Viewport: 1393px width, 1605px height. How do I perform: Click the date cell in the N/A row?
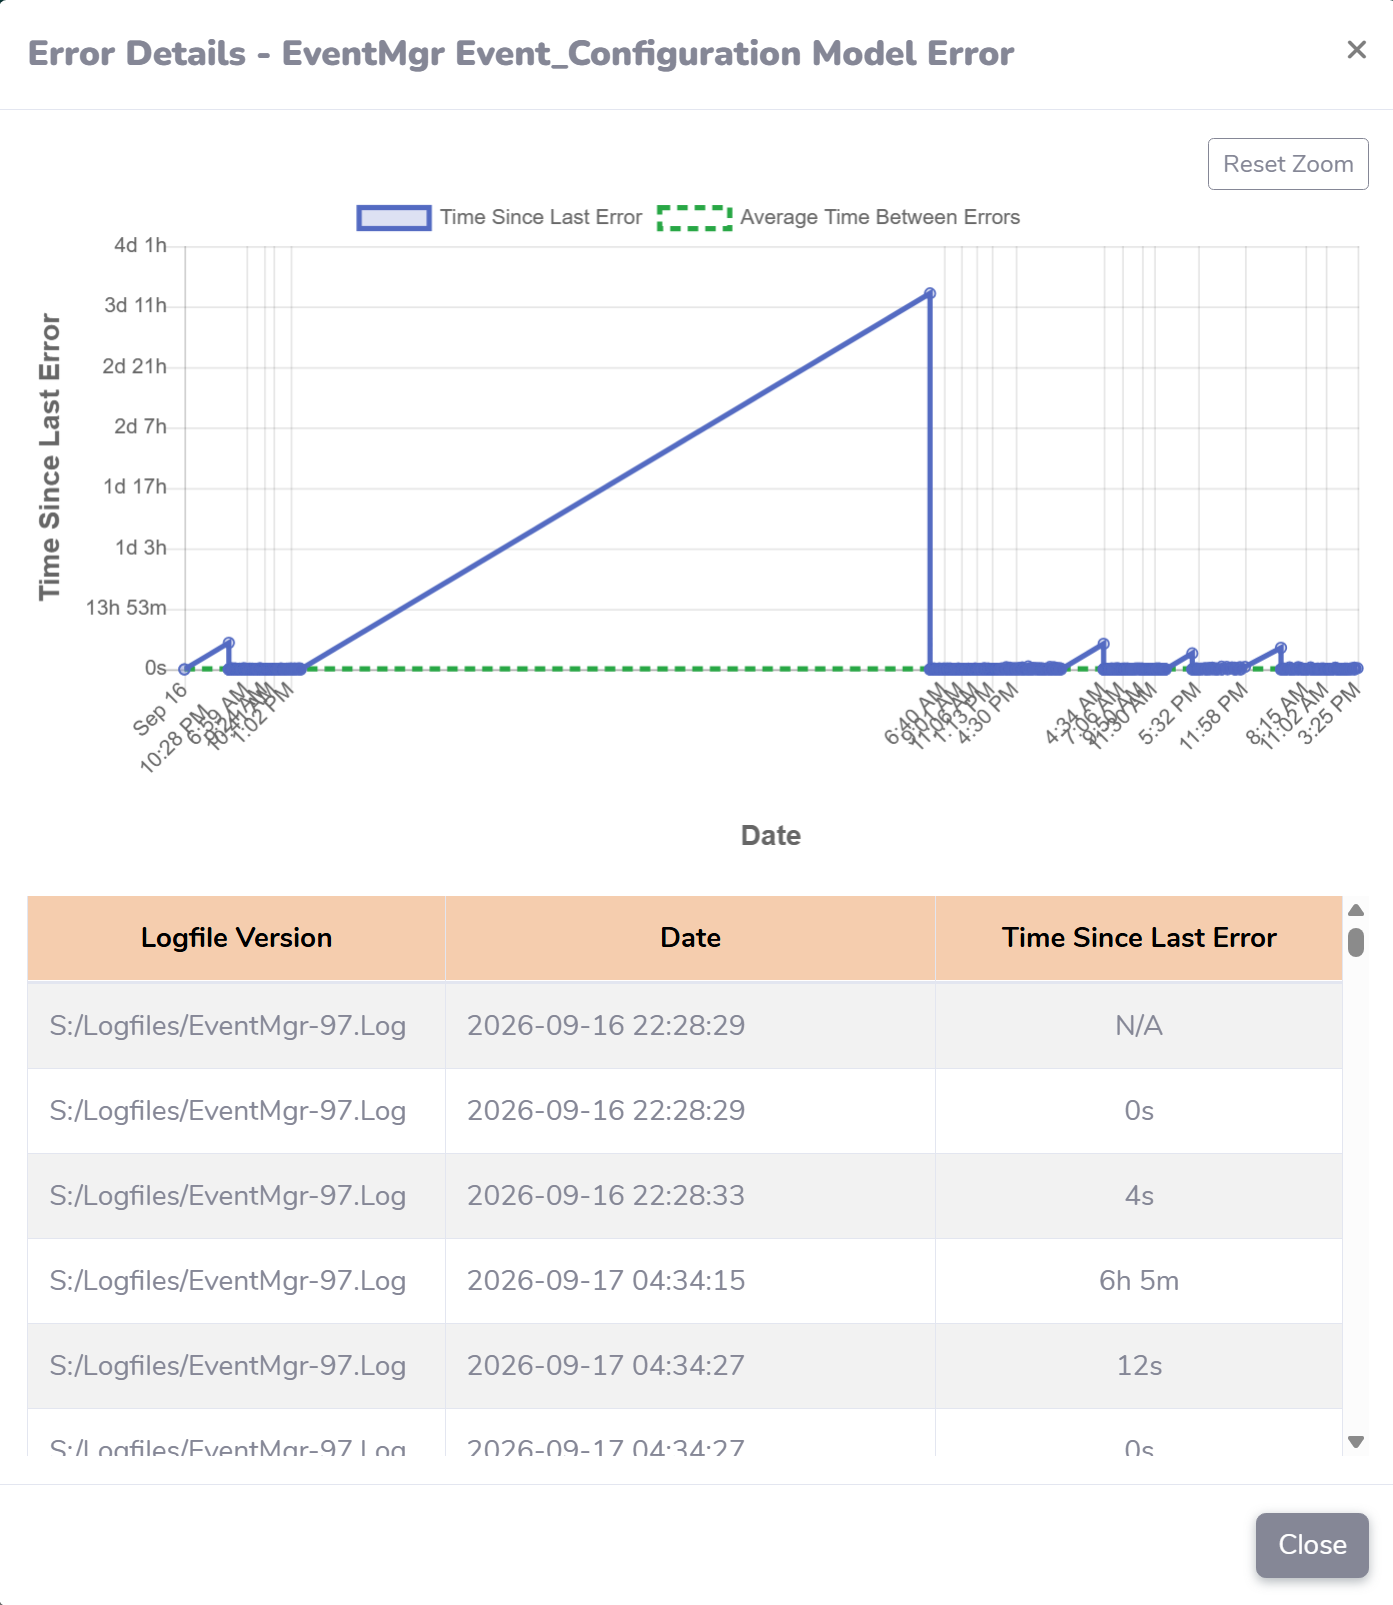(690, 1026)
